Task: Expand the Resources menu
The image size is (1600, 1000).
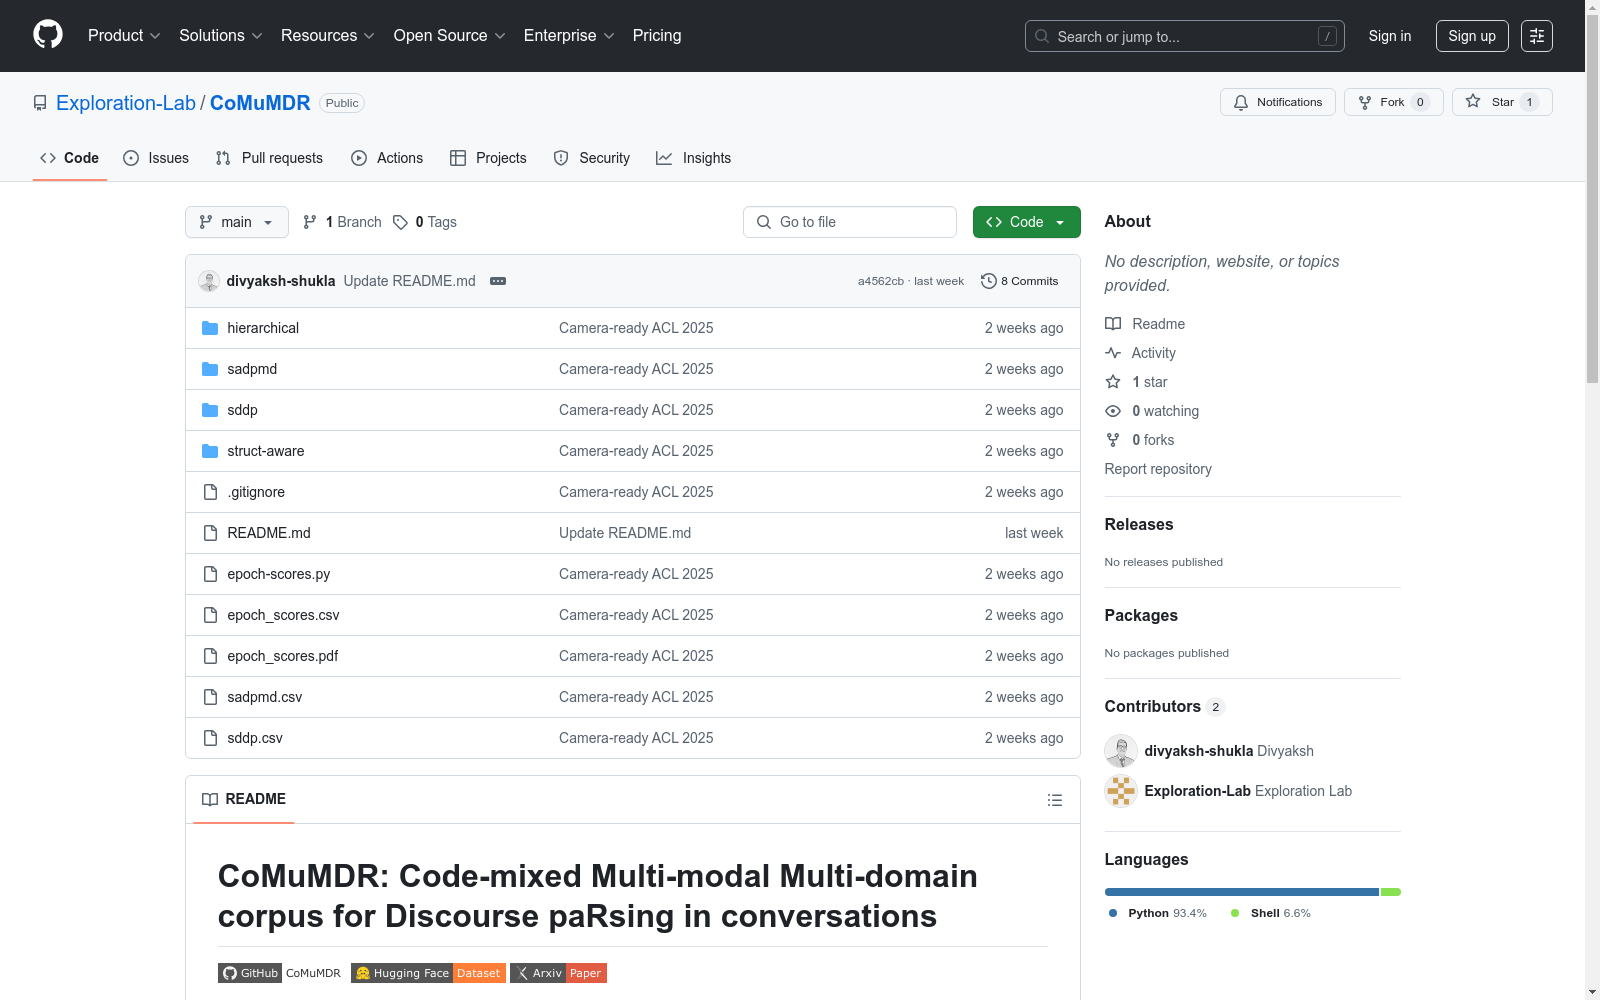Action: 328,36
